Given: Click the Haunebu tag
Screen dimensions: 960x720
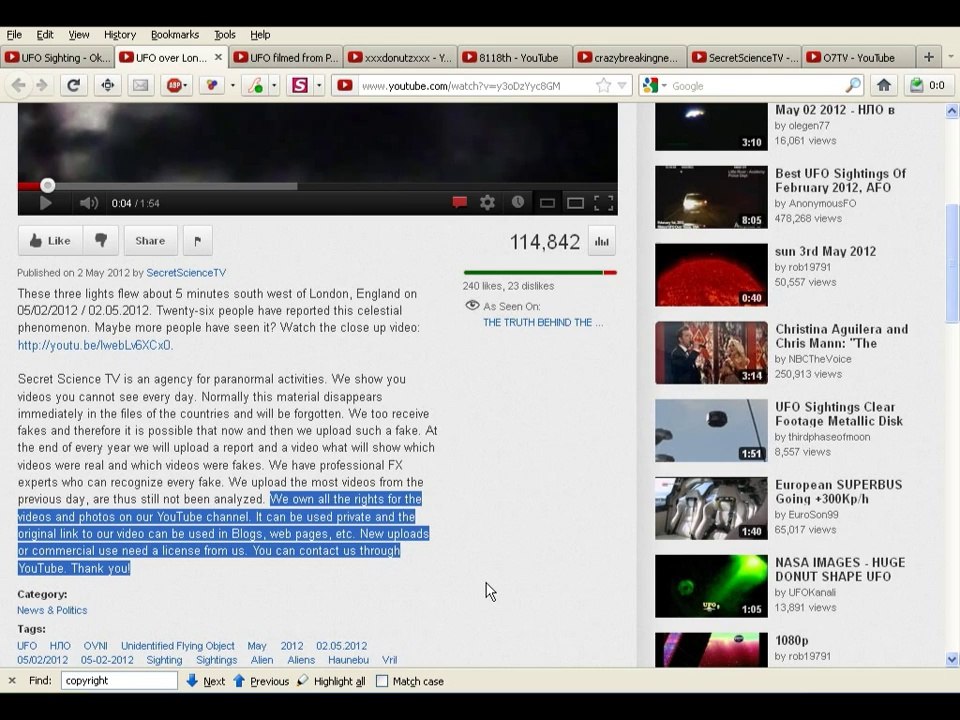Looking at the screenshot, I should 348,660.
